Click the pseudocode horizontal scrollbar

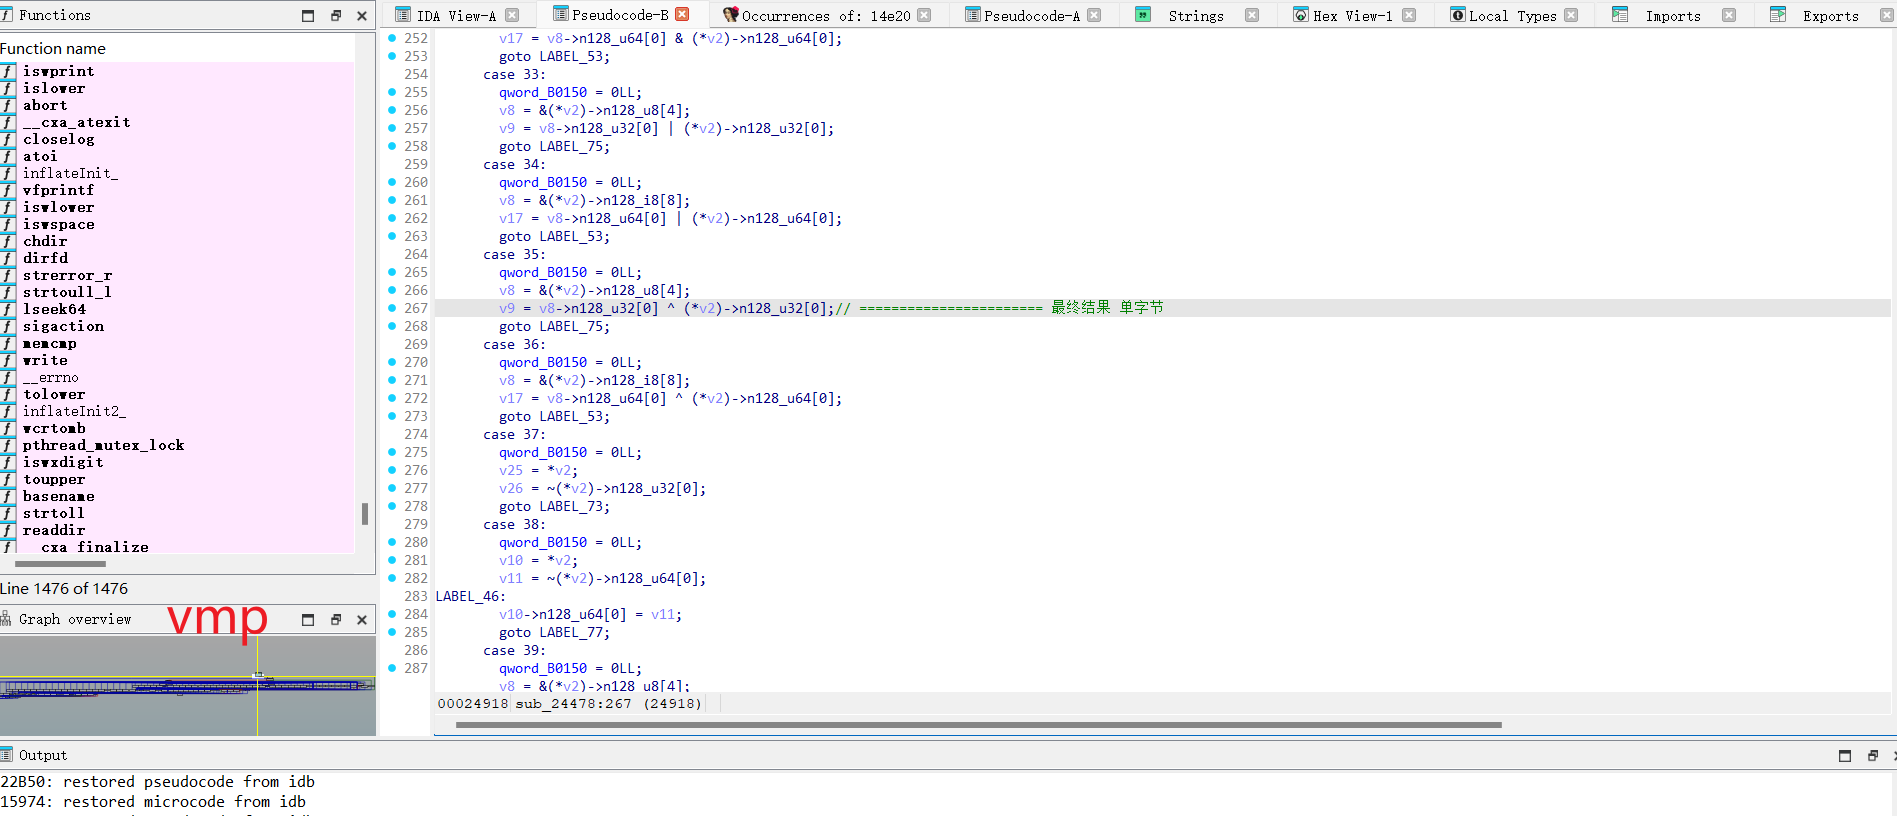978,725
